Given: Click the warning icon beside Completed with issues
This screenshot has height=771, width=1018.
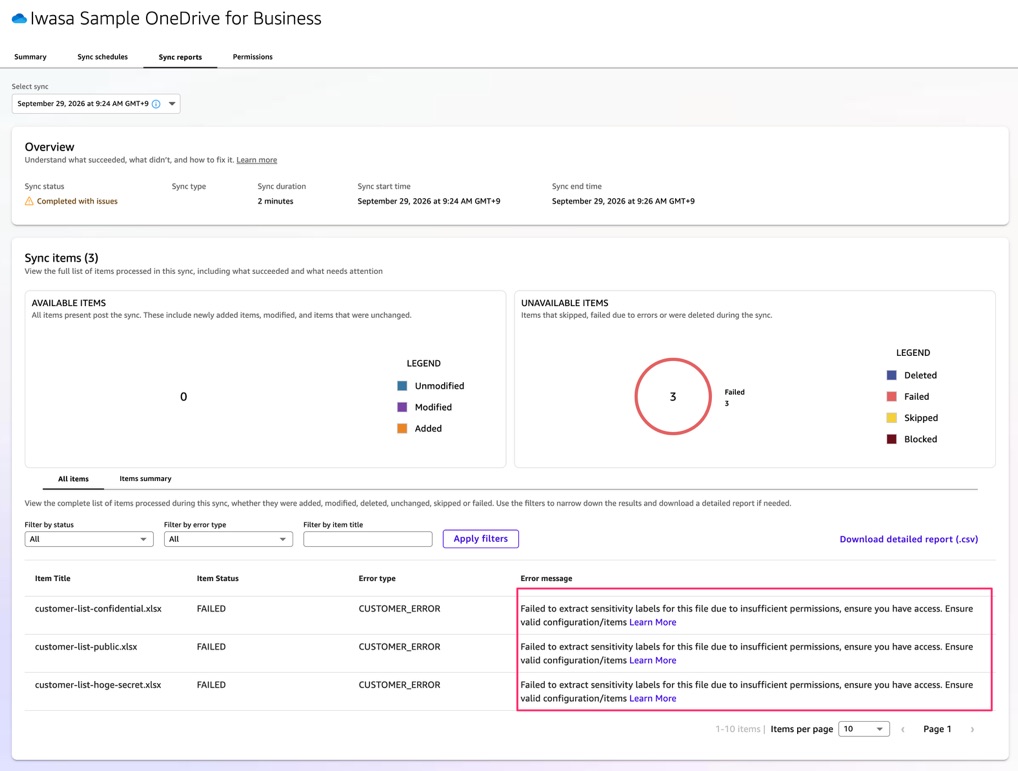Looking at the screenshot, I should point(29,201).
